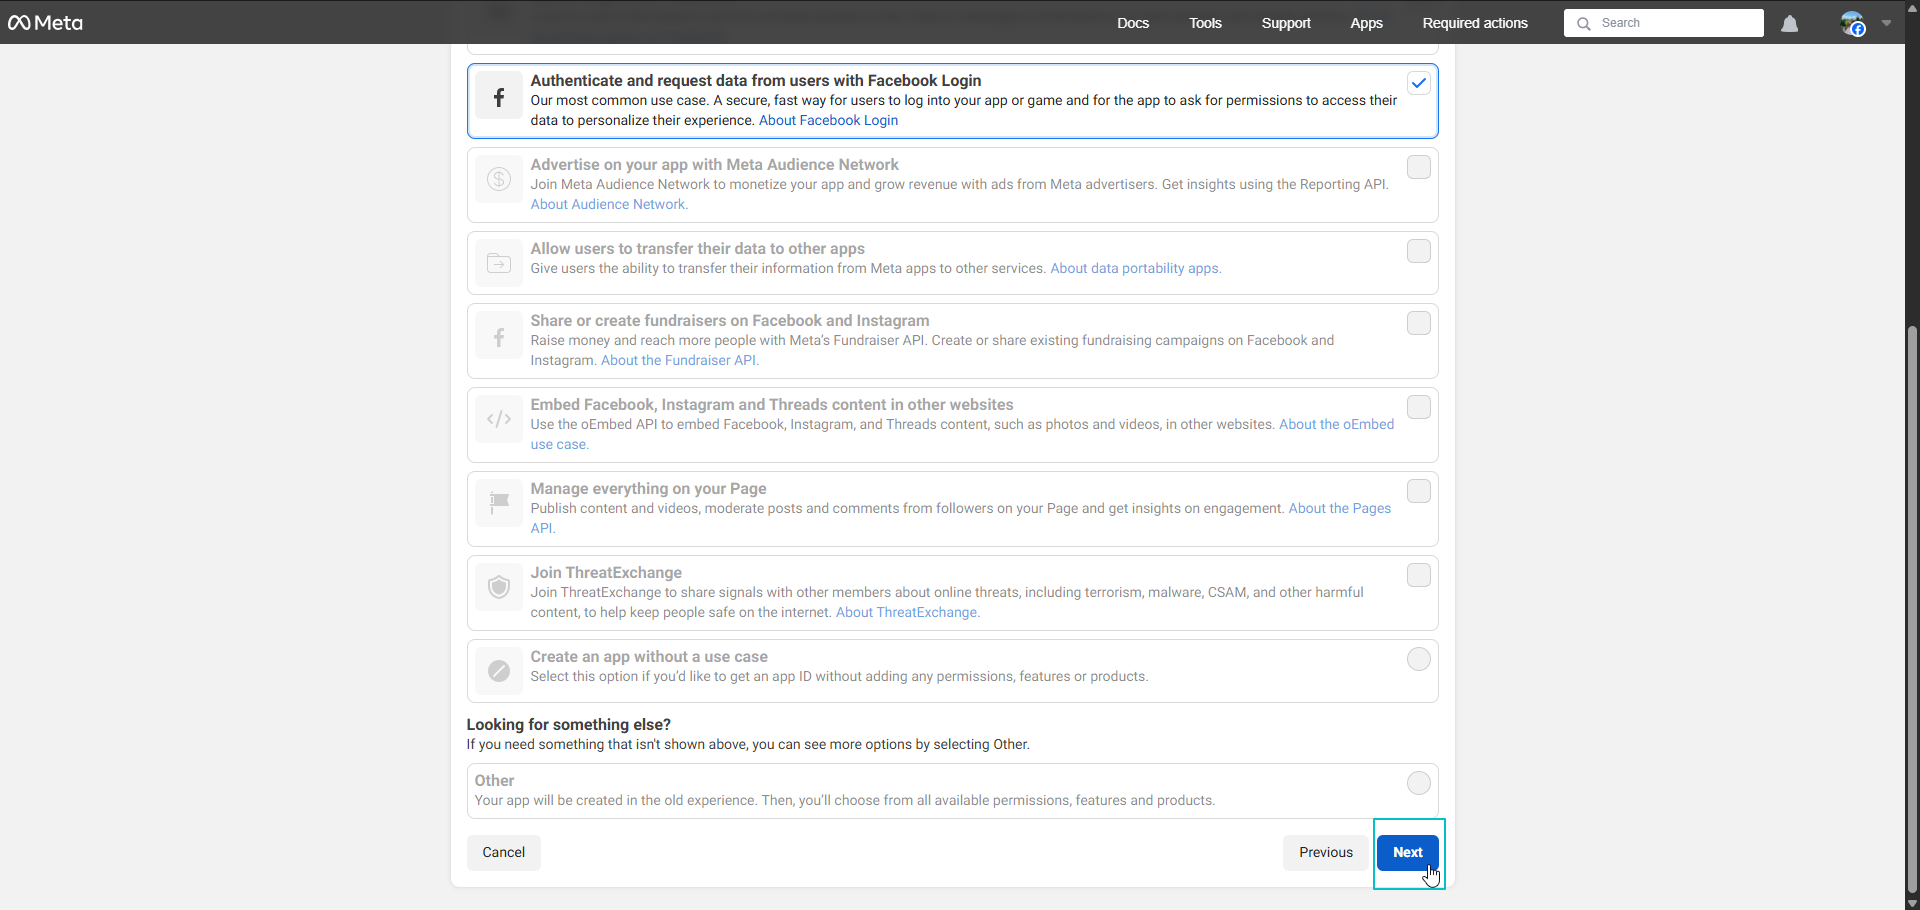1920x910 pixels.
Task: Click the Pages flag icon
Action: point(499,503)
